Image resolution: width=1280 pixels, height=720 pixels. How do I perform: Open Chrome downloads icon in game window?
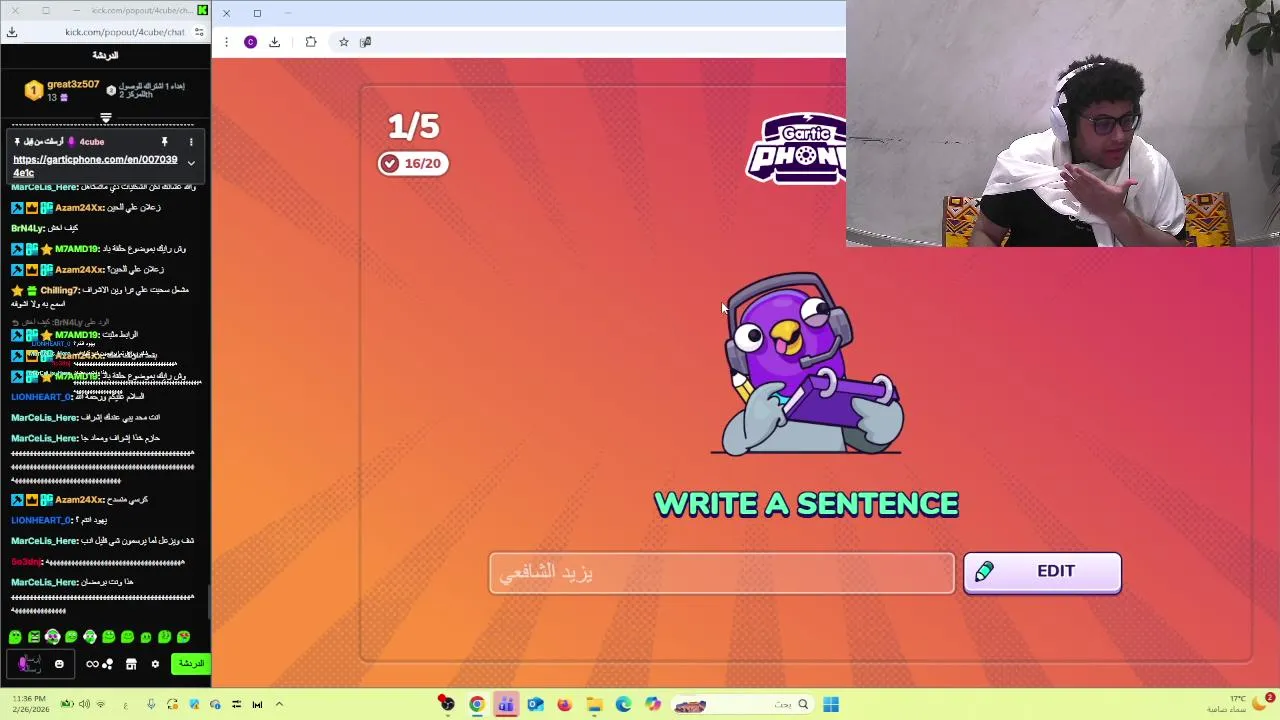point(274,42)
